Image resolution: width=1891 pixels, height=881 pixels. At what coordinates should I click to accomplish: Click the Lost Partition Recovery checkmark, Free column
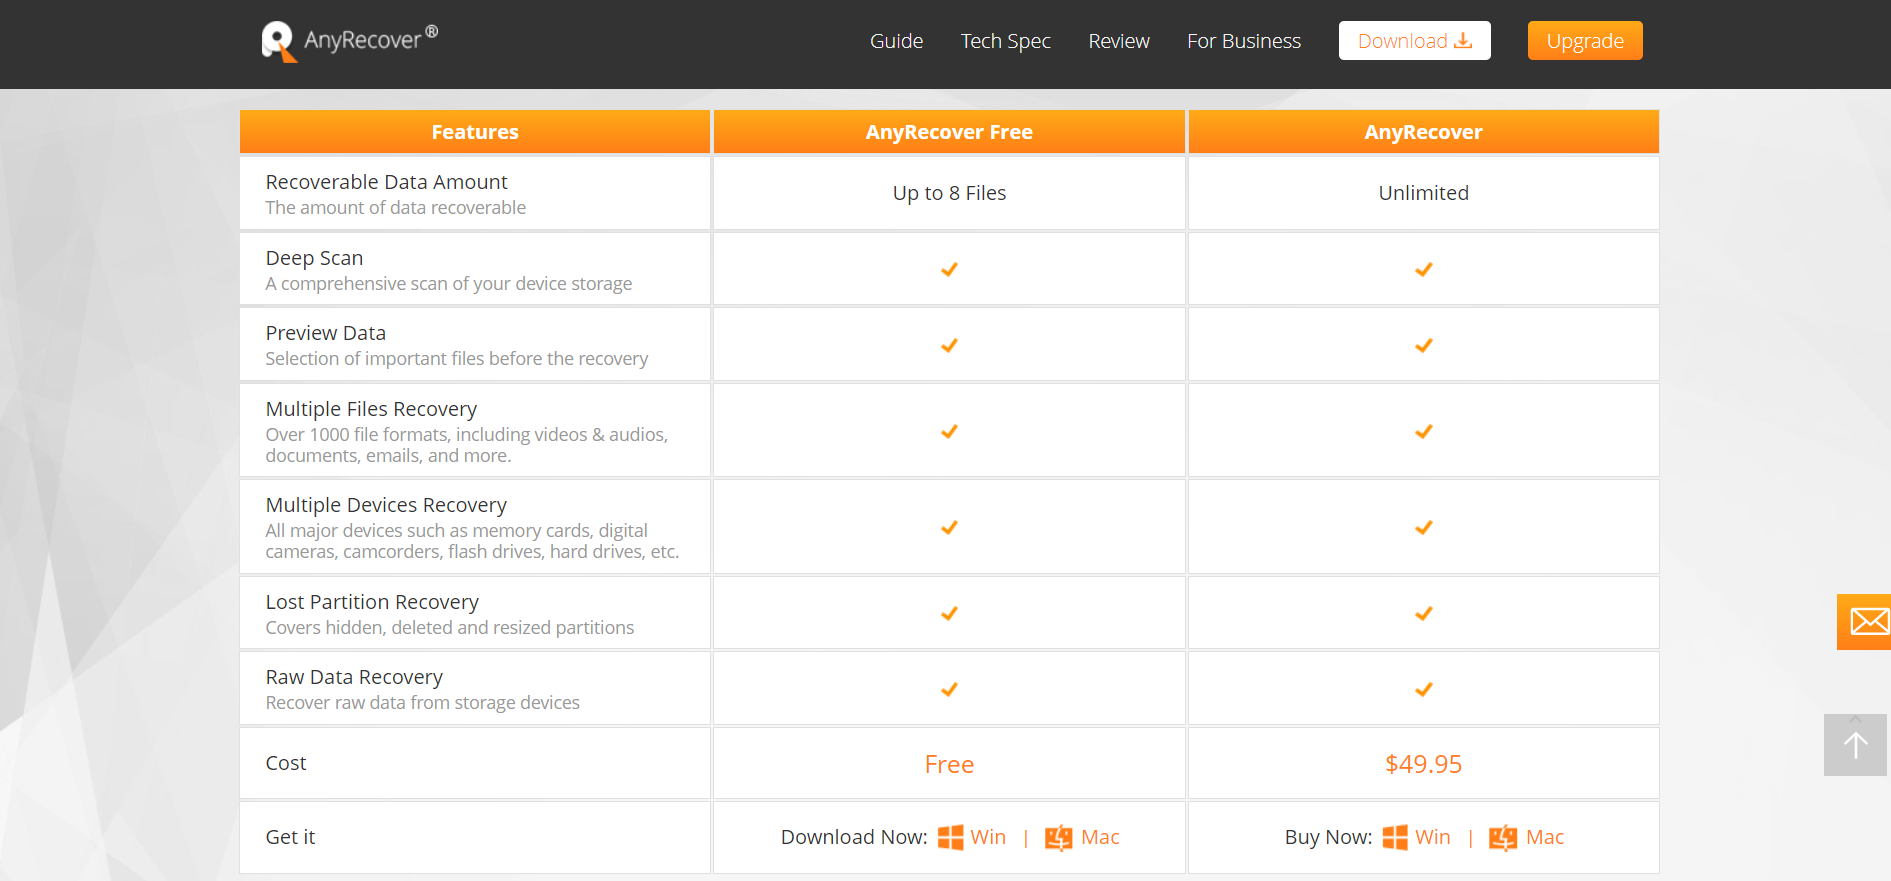[x=949, y=613]
